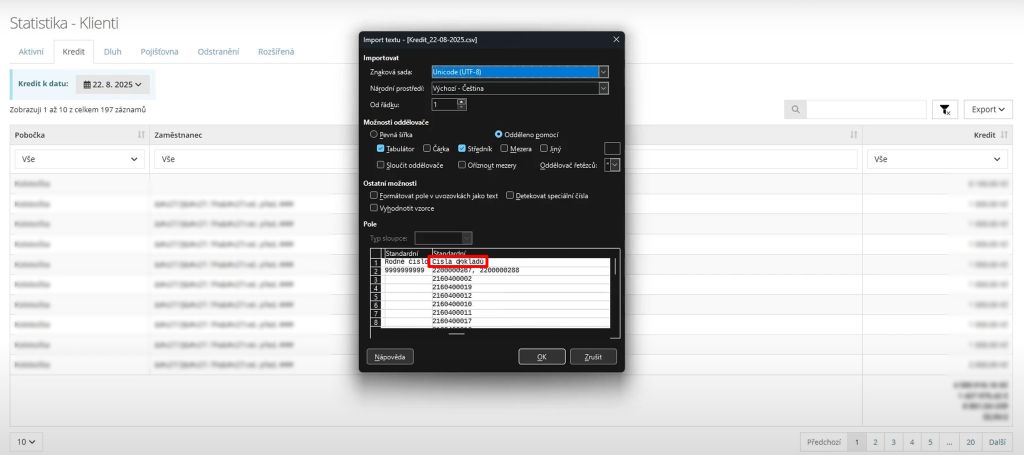1024x455 pixels.
Task: Click the Čísla dokladů preview cell
Action: 458,262
